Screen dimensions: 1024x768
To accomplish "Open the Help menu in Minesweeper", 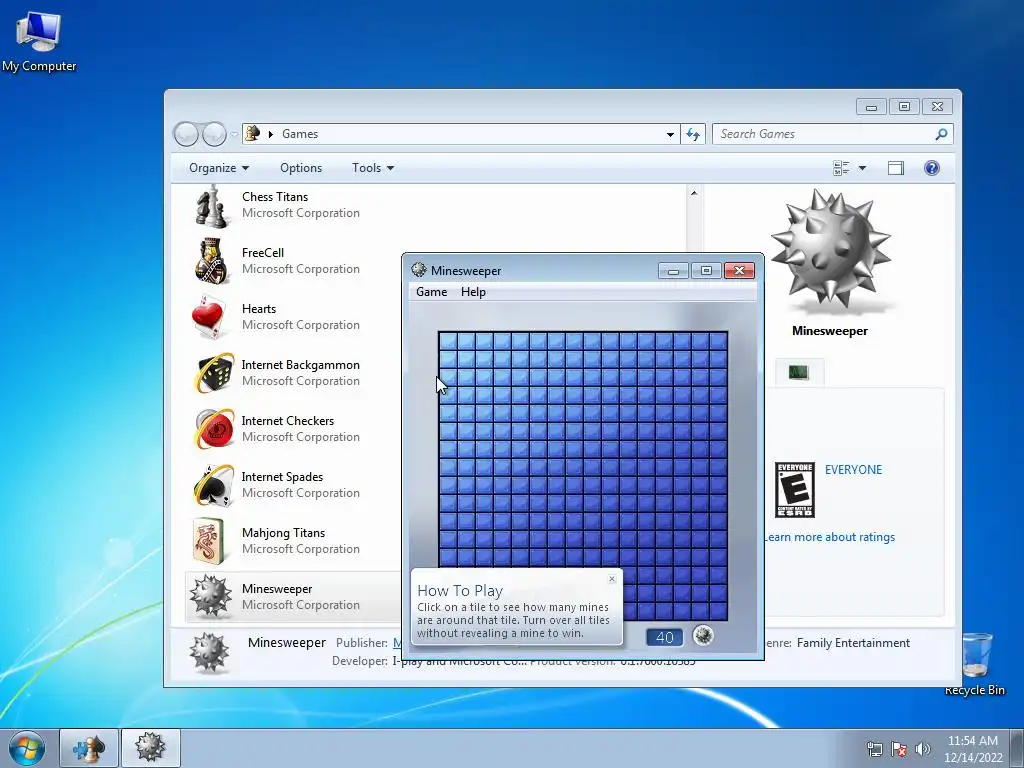I will [x=473, y=292].
